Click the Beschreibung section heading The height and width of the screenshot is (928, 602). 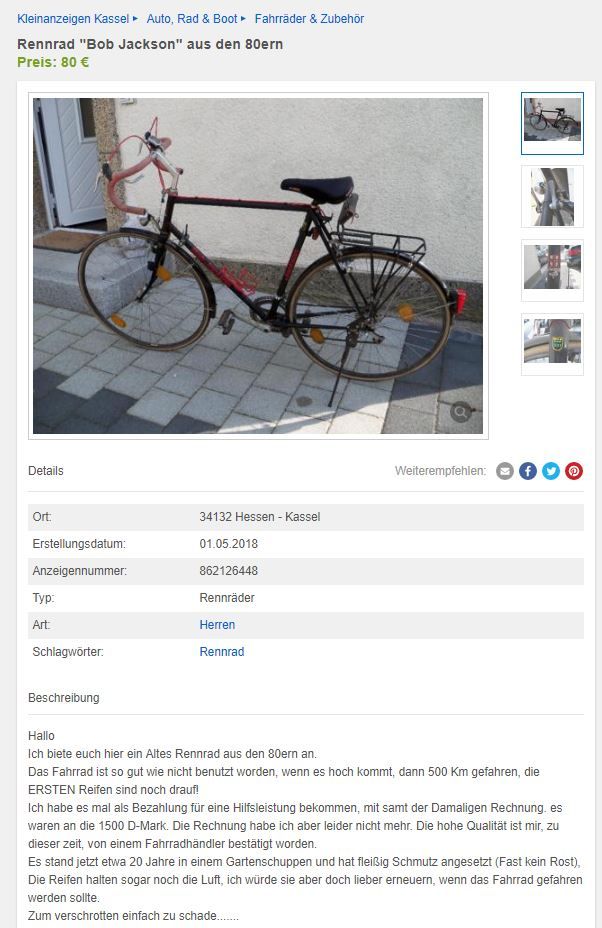64,698
